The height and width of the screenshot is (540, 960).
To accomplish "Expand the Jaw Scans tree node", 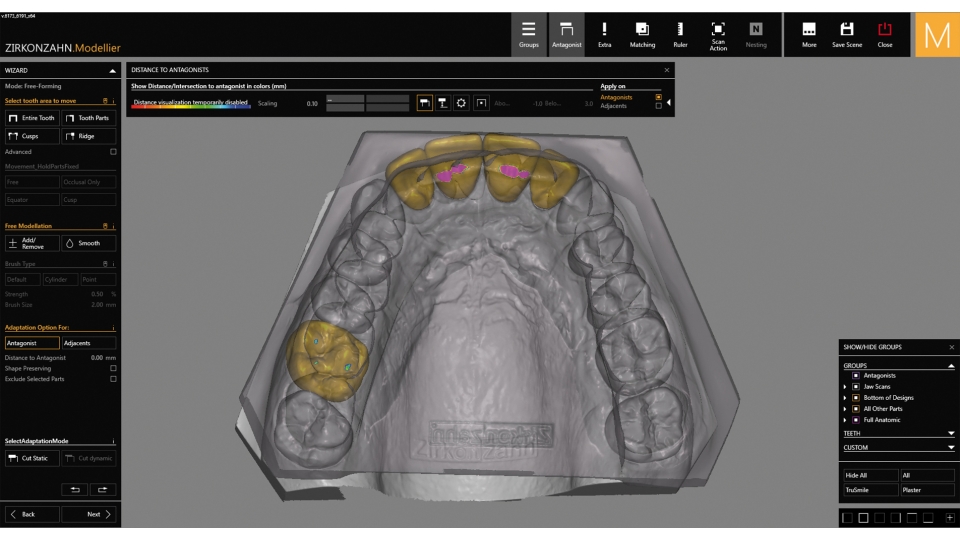I will click(846, 386).
